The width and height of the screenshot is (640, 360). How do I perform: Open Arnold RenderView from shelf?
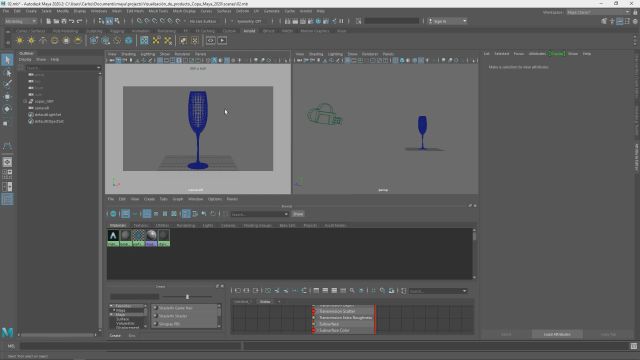(x=211, y=40)
